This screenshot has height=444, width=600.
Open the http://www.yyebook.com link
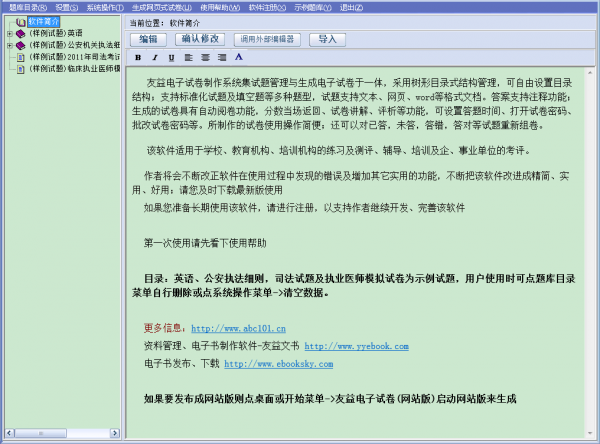[x=357, y=346]
